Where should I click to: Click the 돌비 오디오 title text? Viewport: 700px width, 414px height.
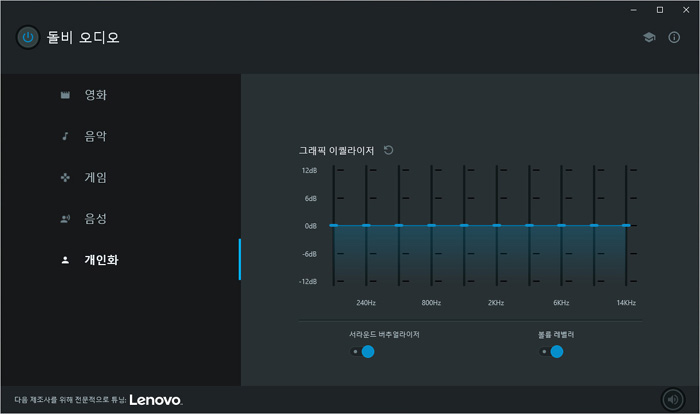point(83,38)
